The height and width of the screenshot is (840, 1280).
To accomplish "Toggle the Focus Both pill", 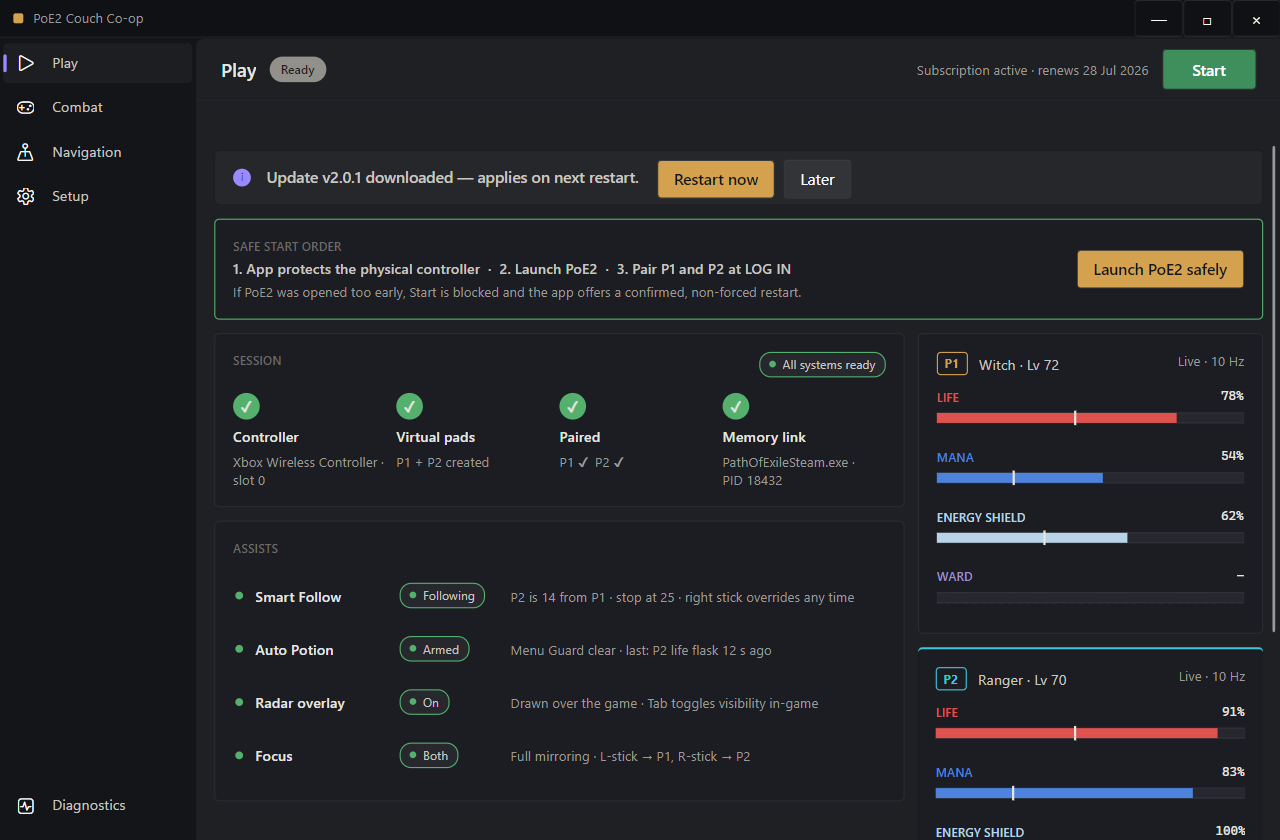I will (429, 755).
